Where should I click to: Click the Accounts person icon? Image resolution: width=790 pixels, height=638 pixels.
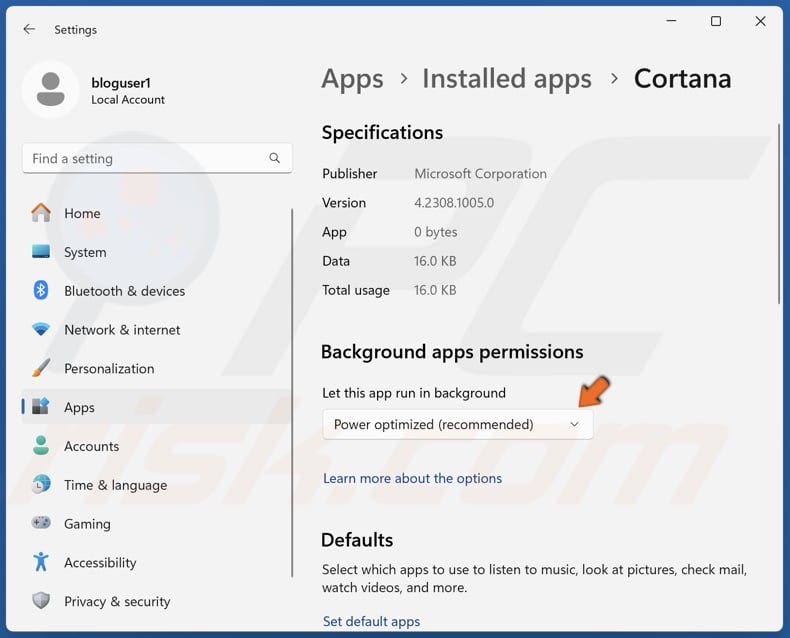[41, 445]
